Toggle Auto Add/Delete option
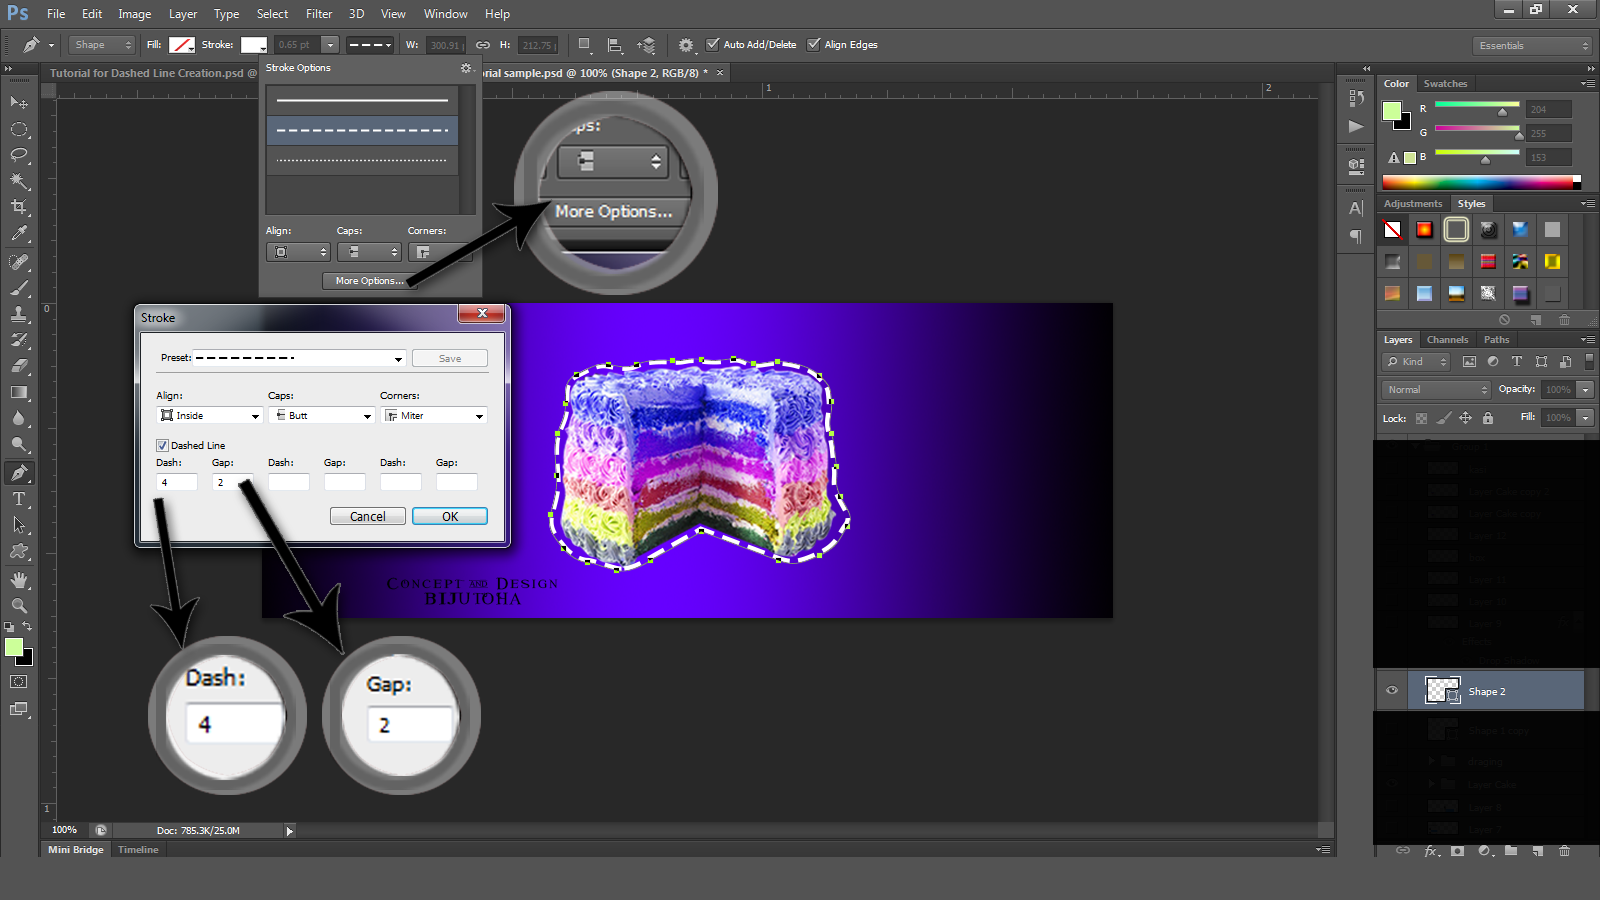The height and width of the screenshot is (900, 1600). click(714, 44)
